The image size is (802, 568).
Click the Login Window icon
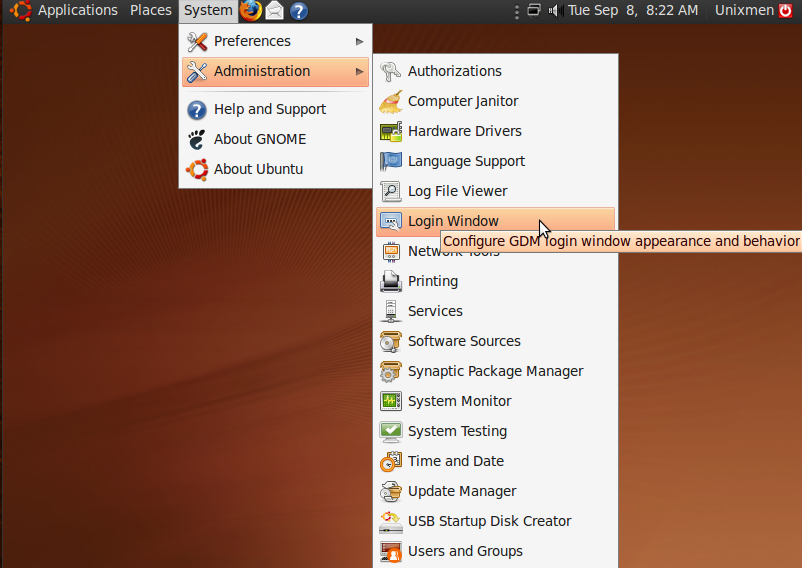(391, 222)
